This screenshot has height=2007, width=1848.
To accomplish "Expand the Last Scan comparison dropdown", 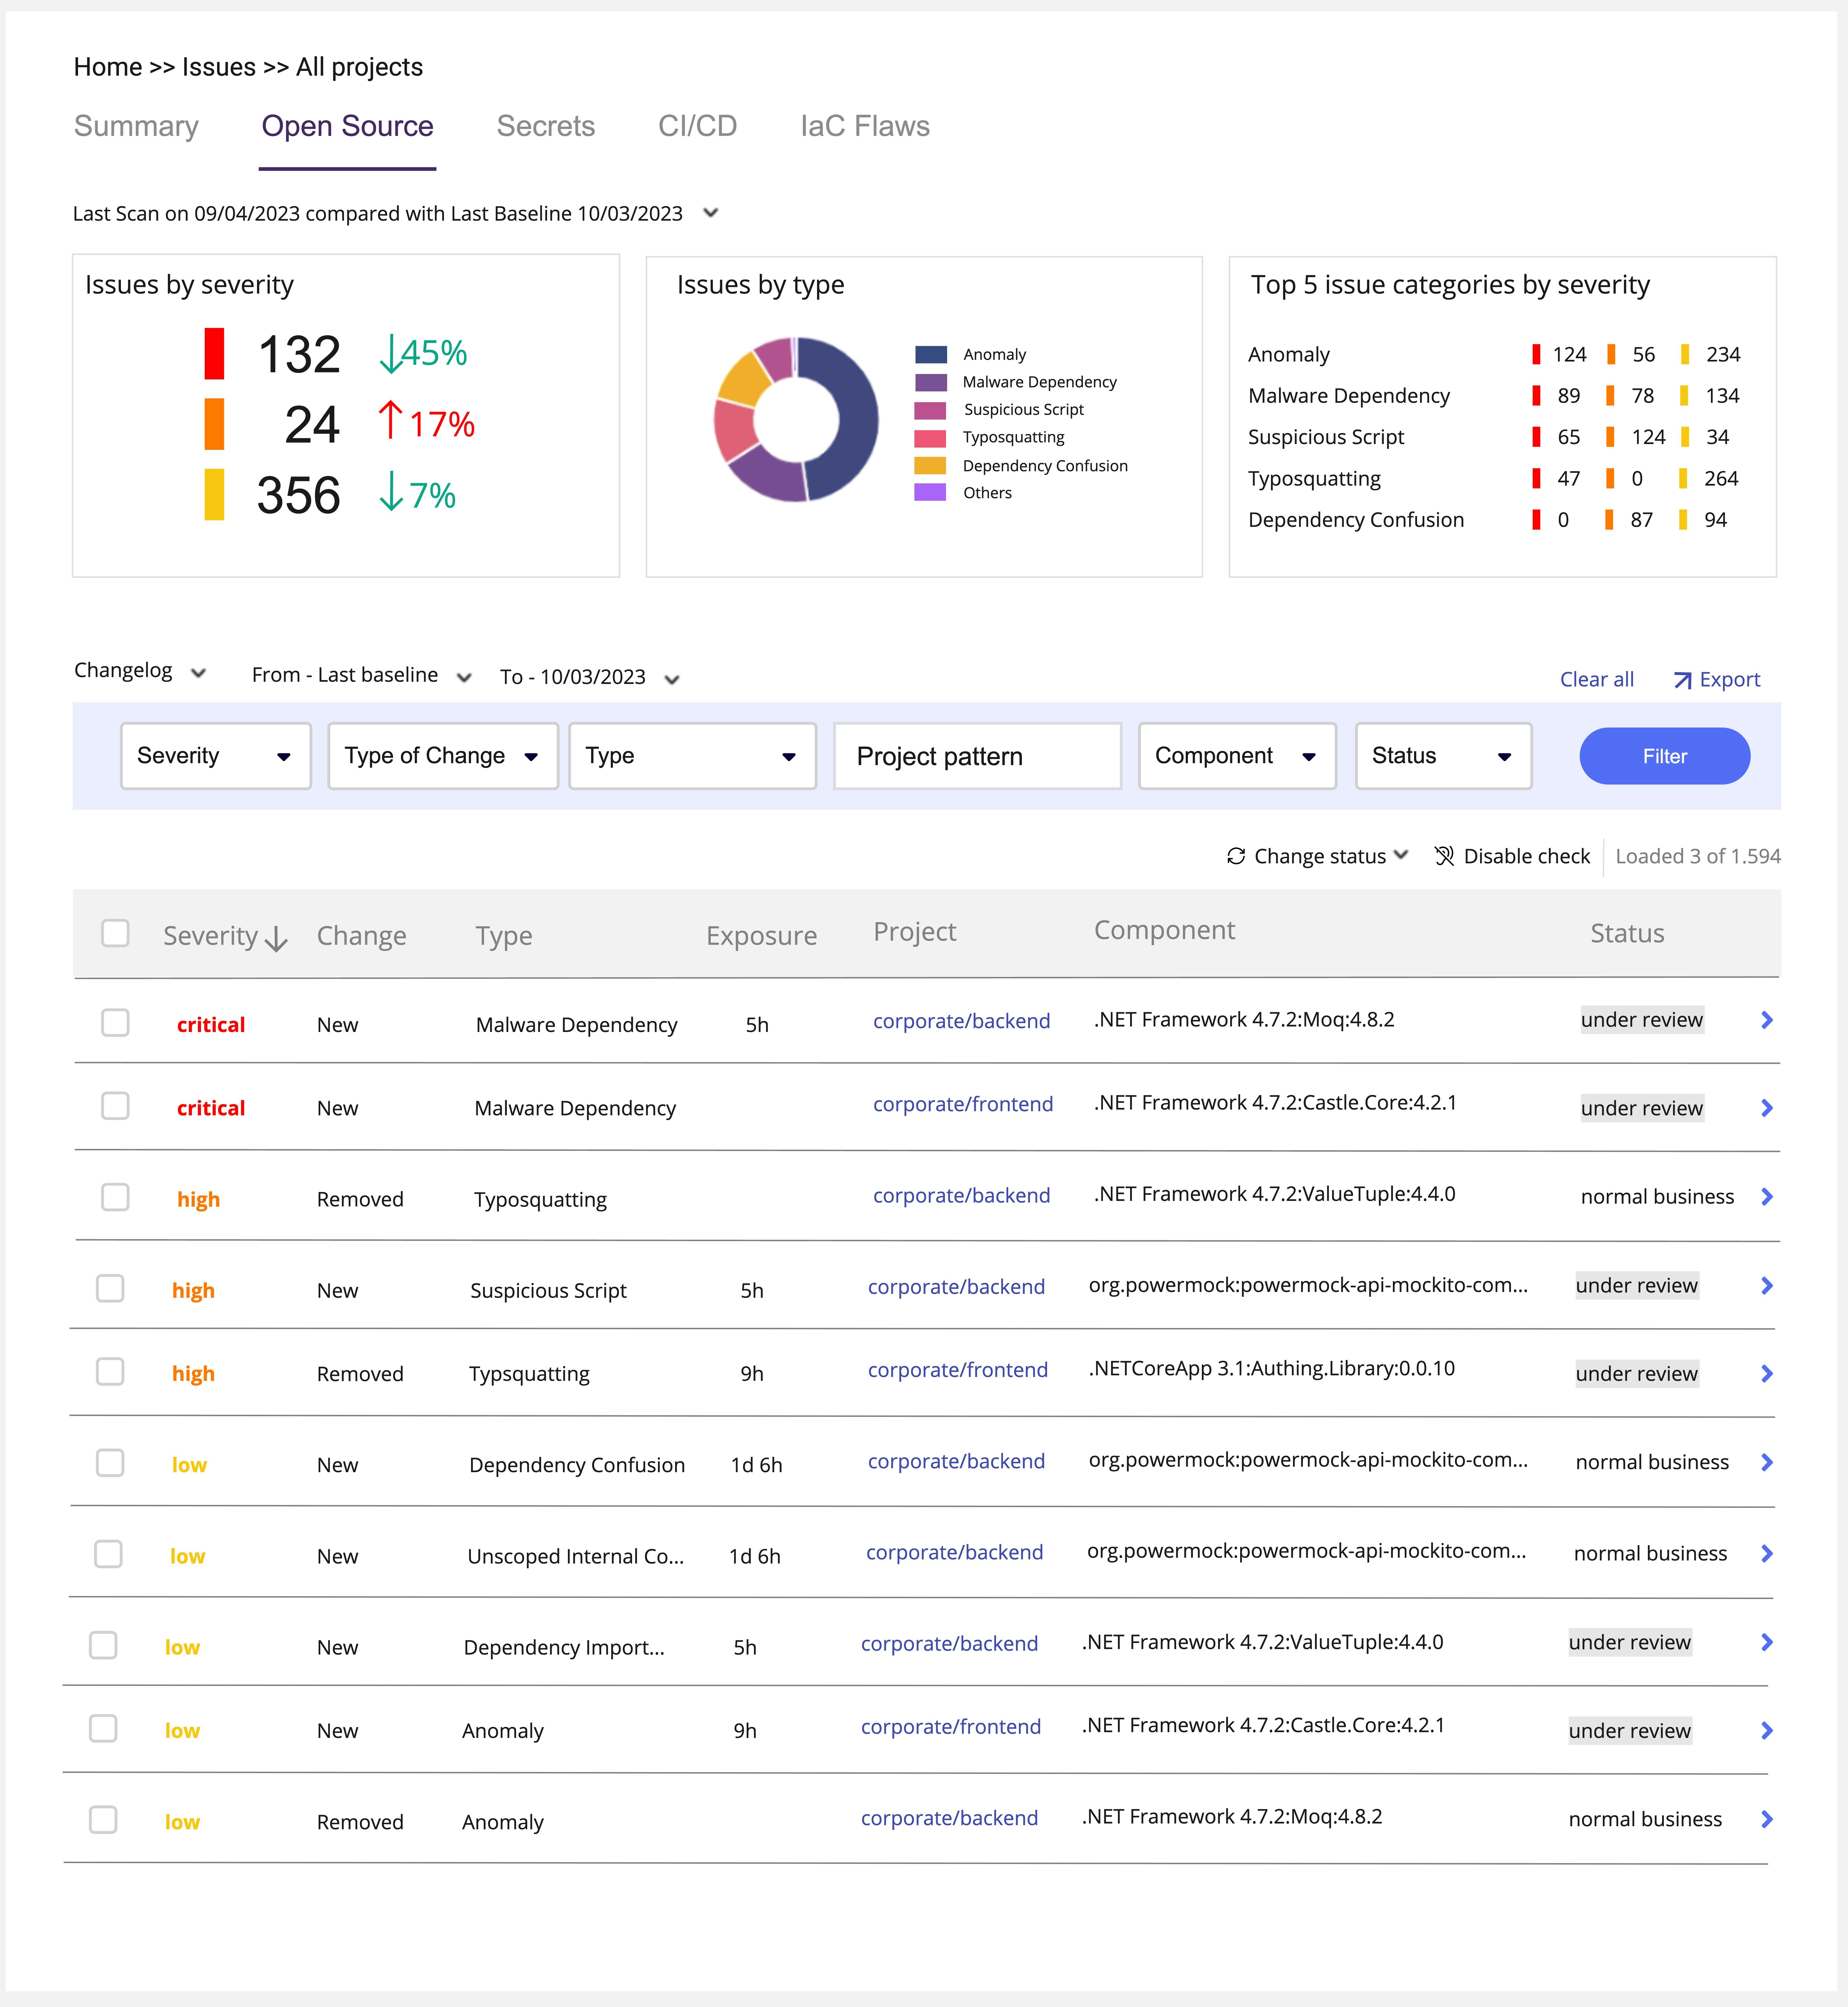I will coord(711,213).
